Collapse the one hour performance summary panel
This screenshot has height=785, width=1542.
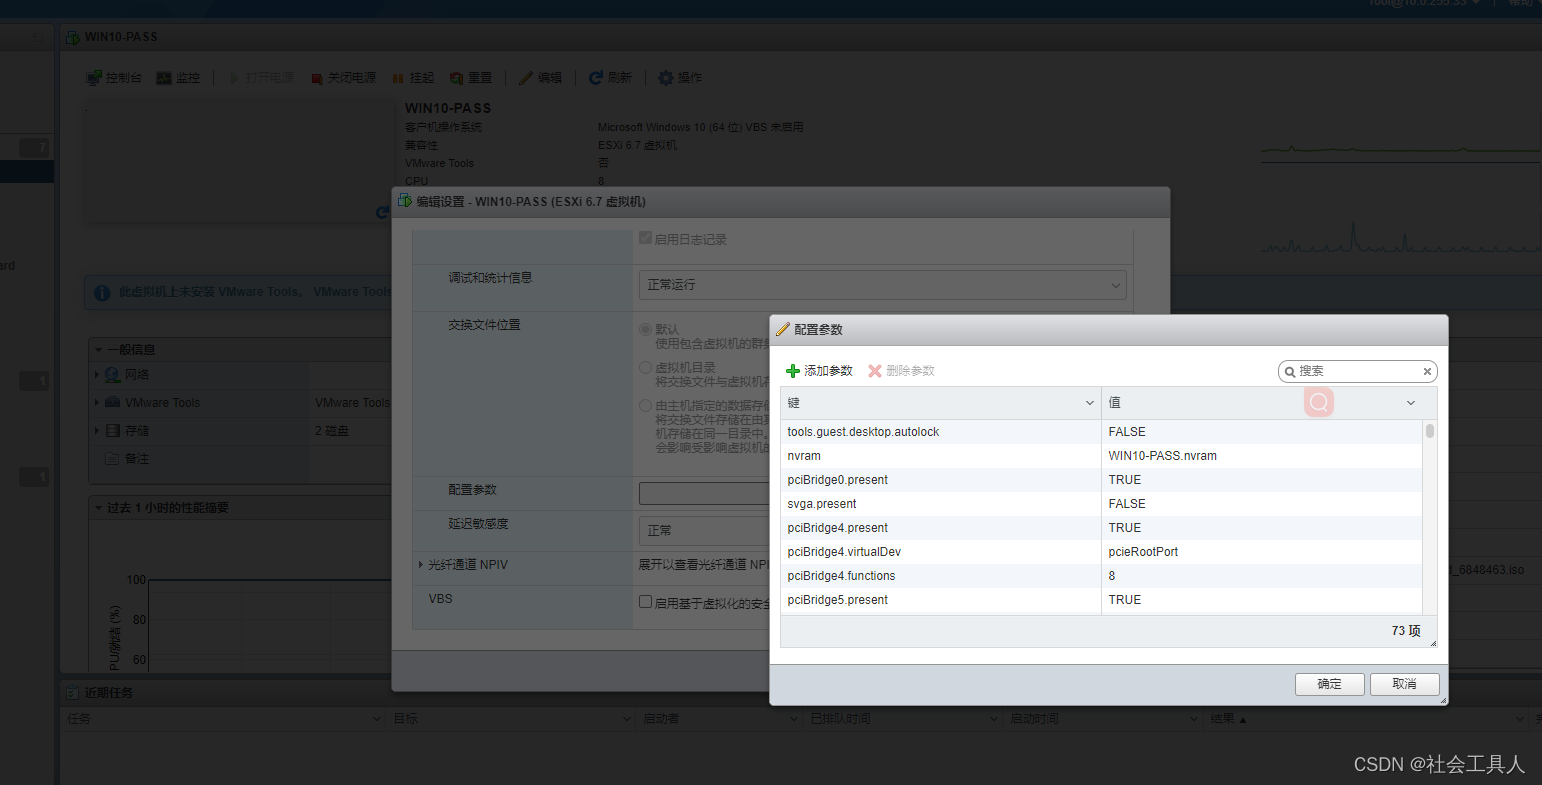tap(98, 508)
